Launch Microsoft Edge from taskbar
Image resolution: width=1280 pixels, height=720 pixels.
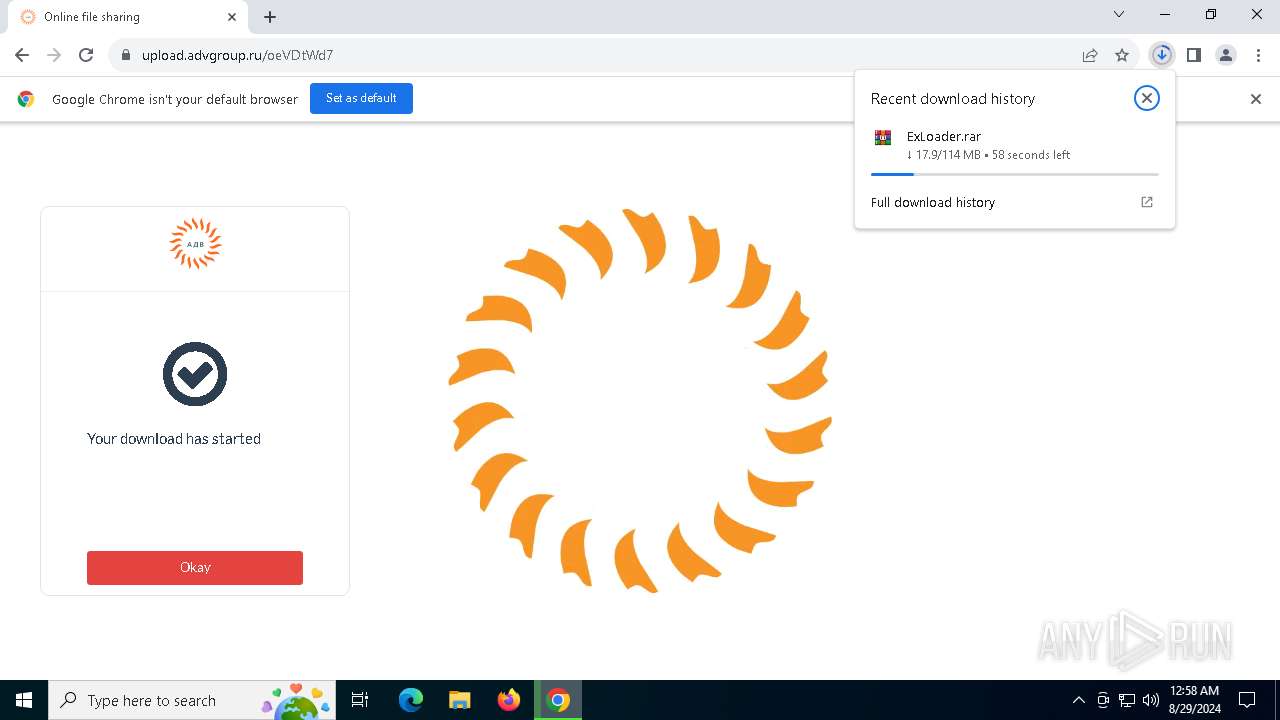click(x=411, y=700)
